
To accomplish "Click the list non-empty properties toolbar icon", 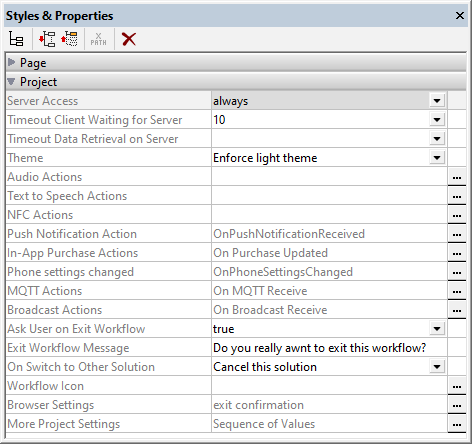I will 16,39.
